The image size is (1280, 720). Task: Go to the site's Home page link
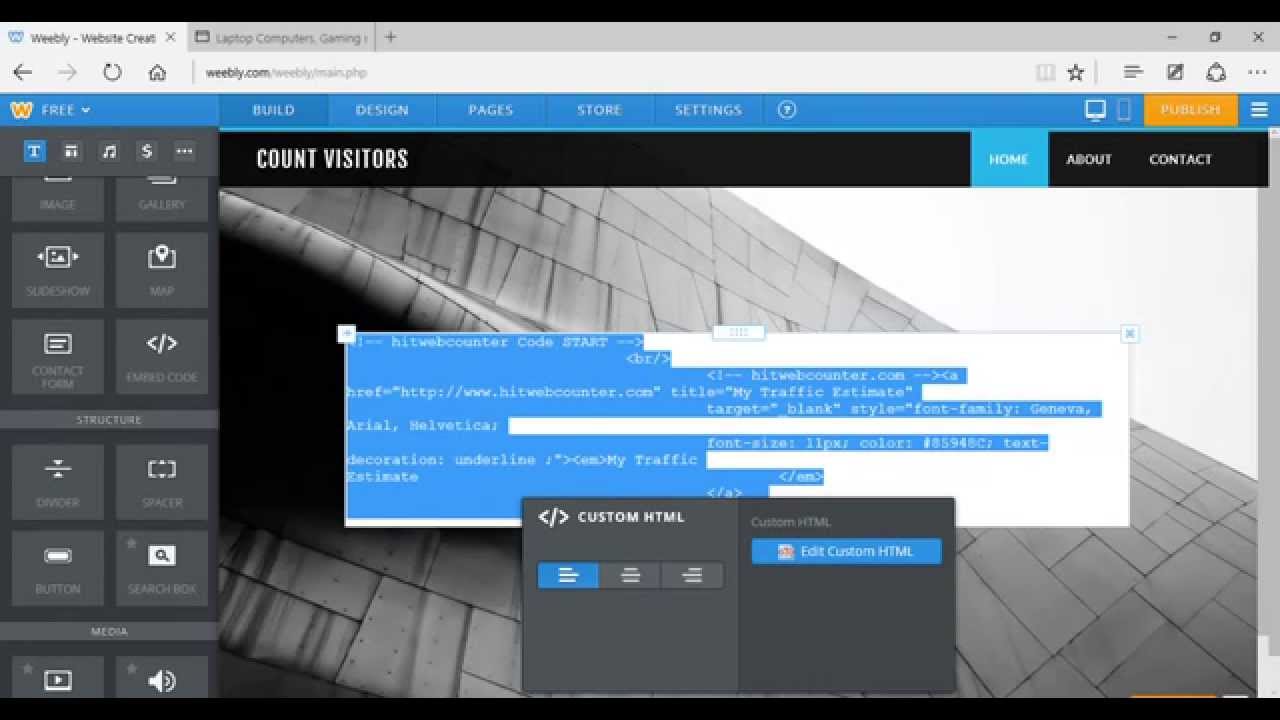click(1009, 159)
